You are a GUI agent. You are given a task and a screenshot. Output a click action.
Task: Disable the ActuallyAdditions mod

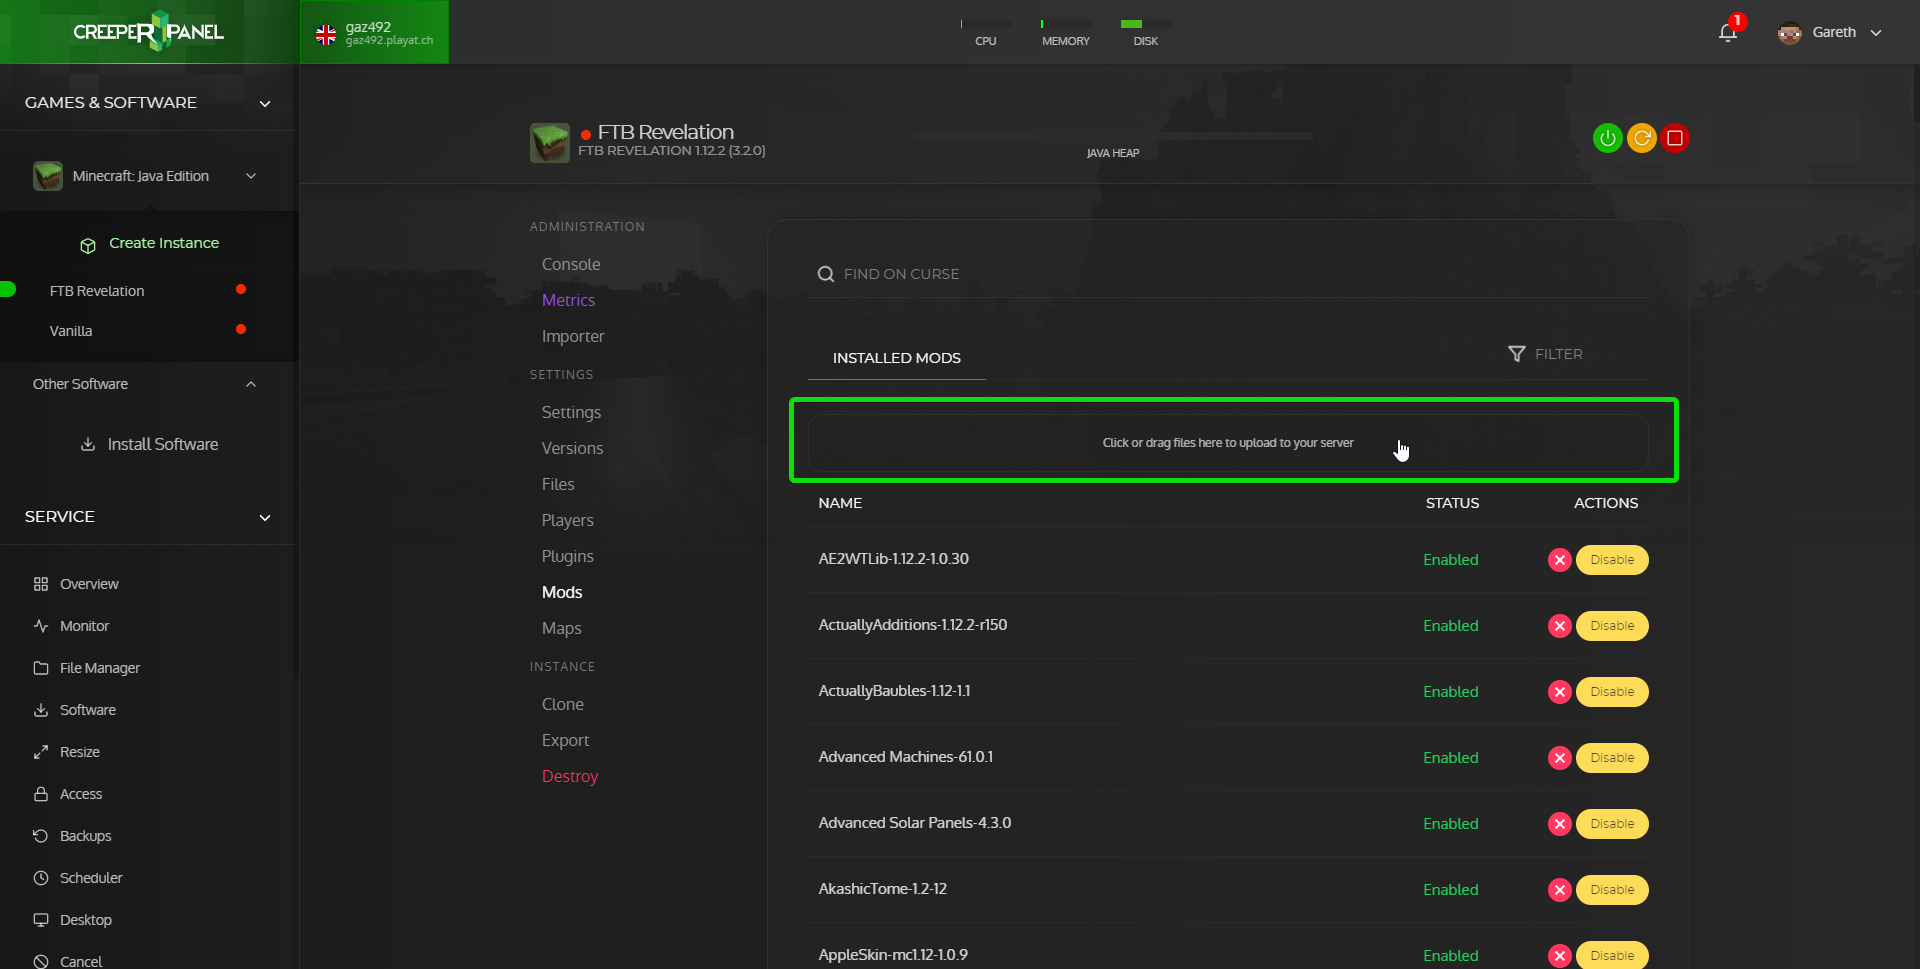coord(1612,626)
